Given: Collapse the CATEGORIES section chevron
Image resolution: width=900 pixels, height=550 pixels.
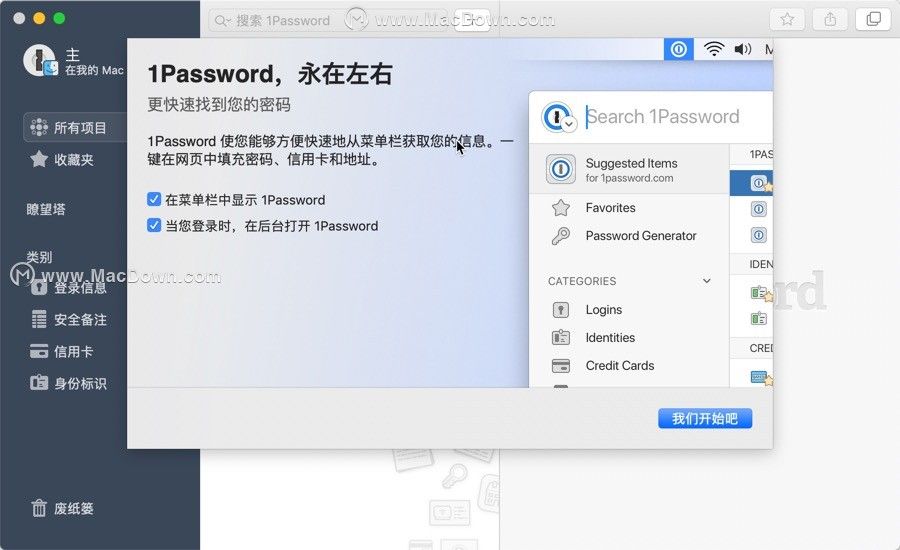Looking at the screenshot, I should click(707, 281).
